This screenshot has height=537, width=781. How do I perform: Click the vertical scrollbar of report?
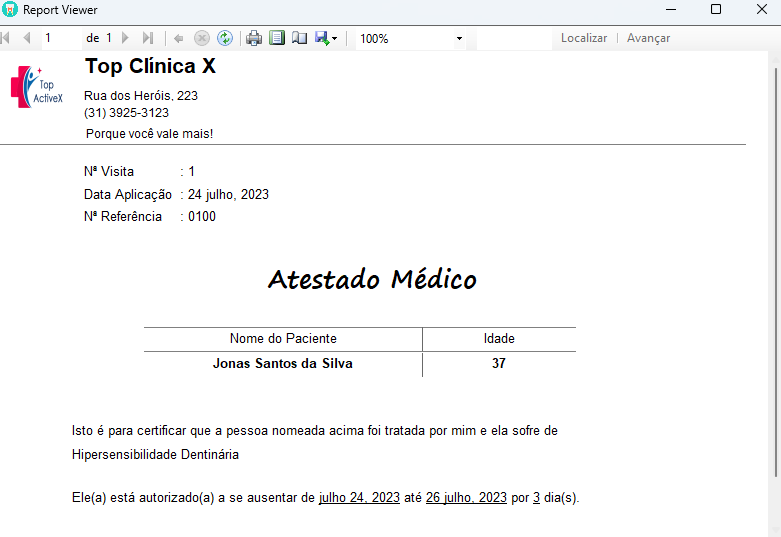[x=775, y=273]
